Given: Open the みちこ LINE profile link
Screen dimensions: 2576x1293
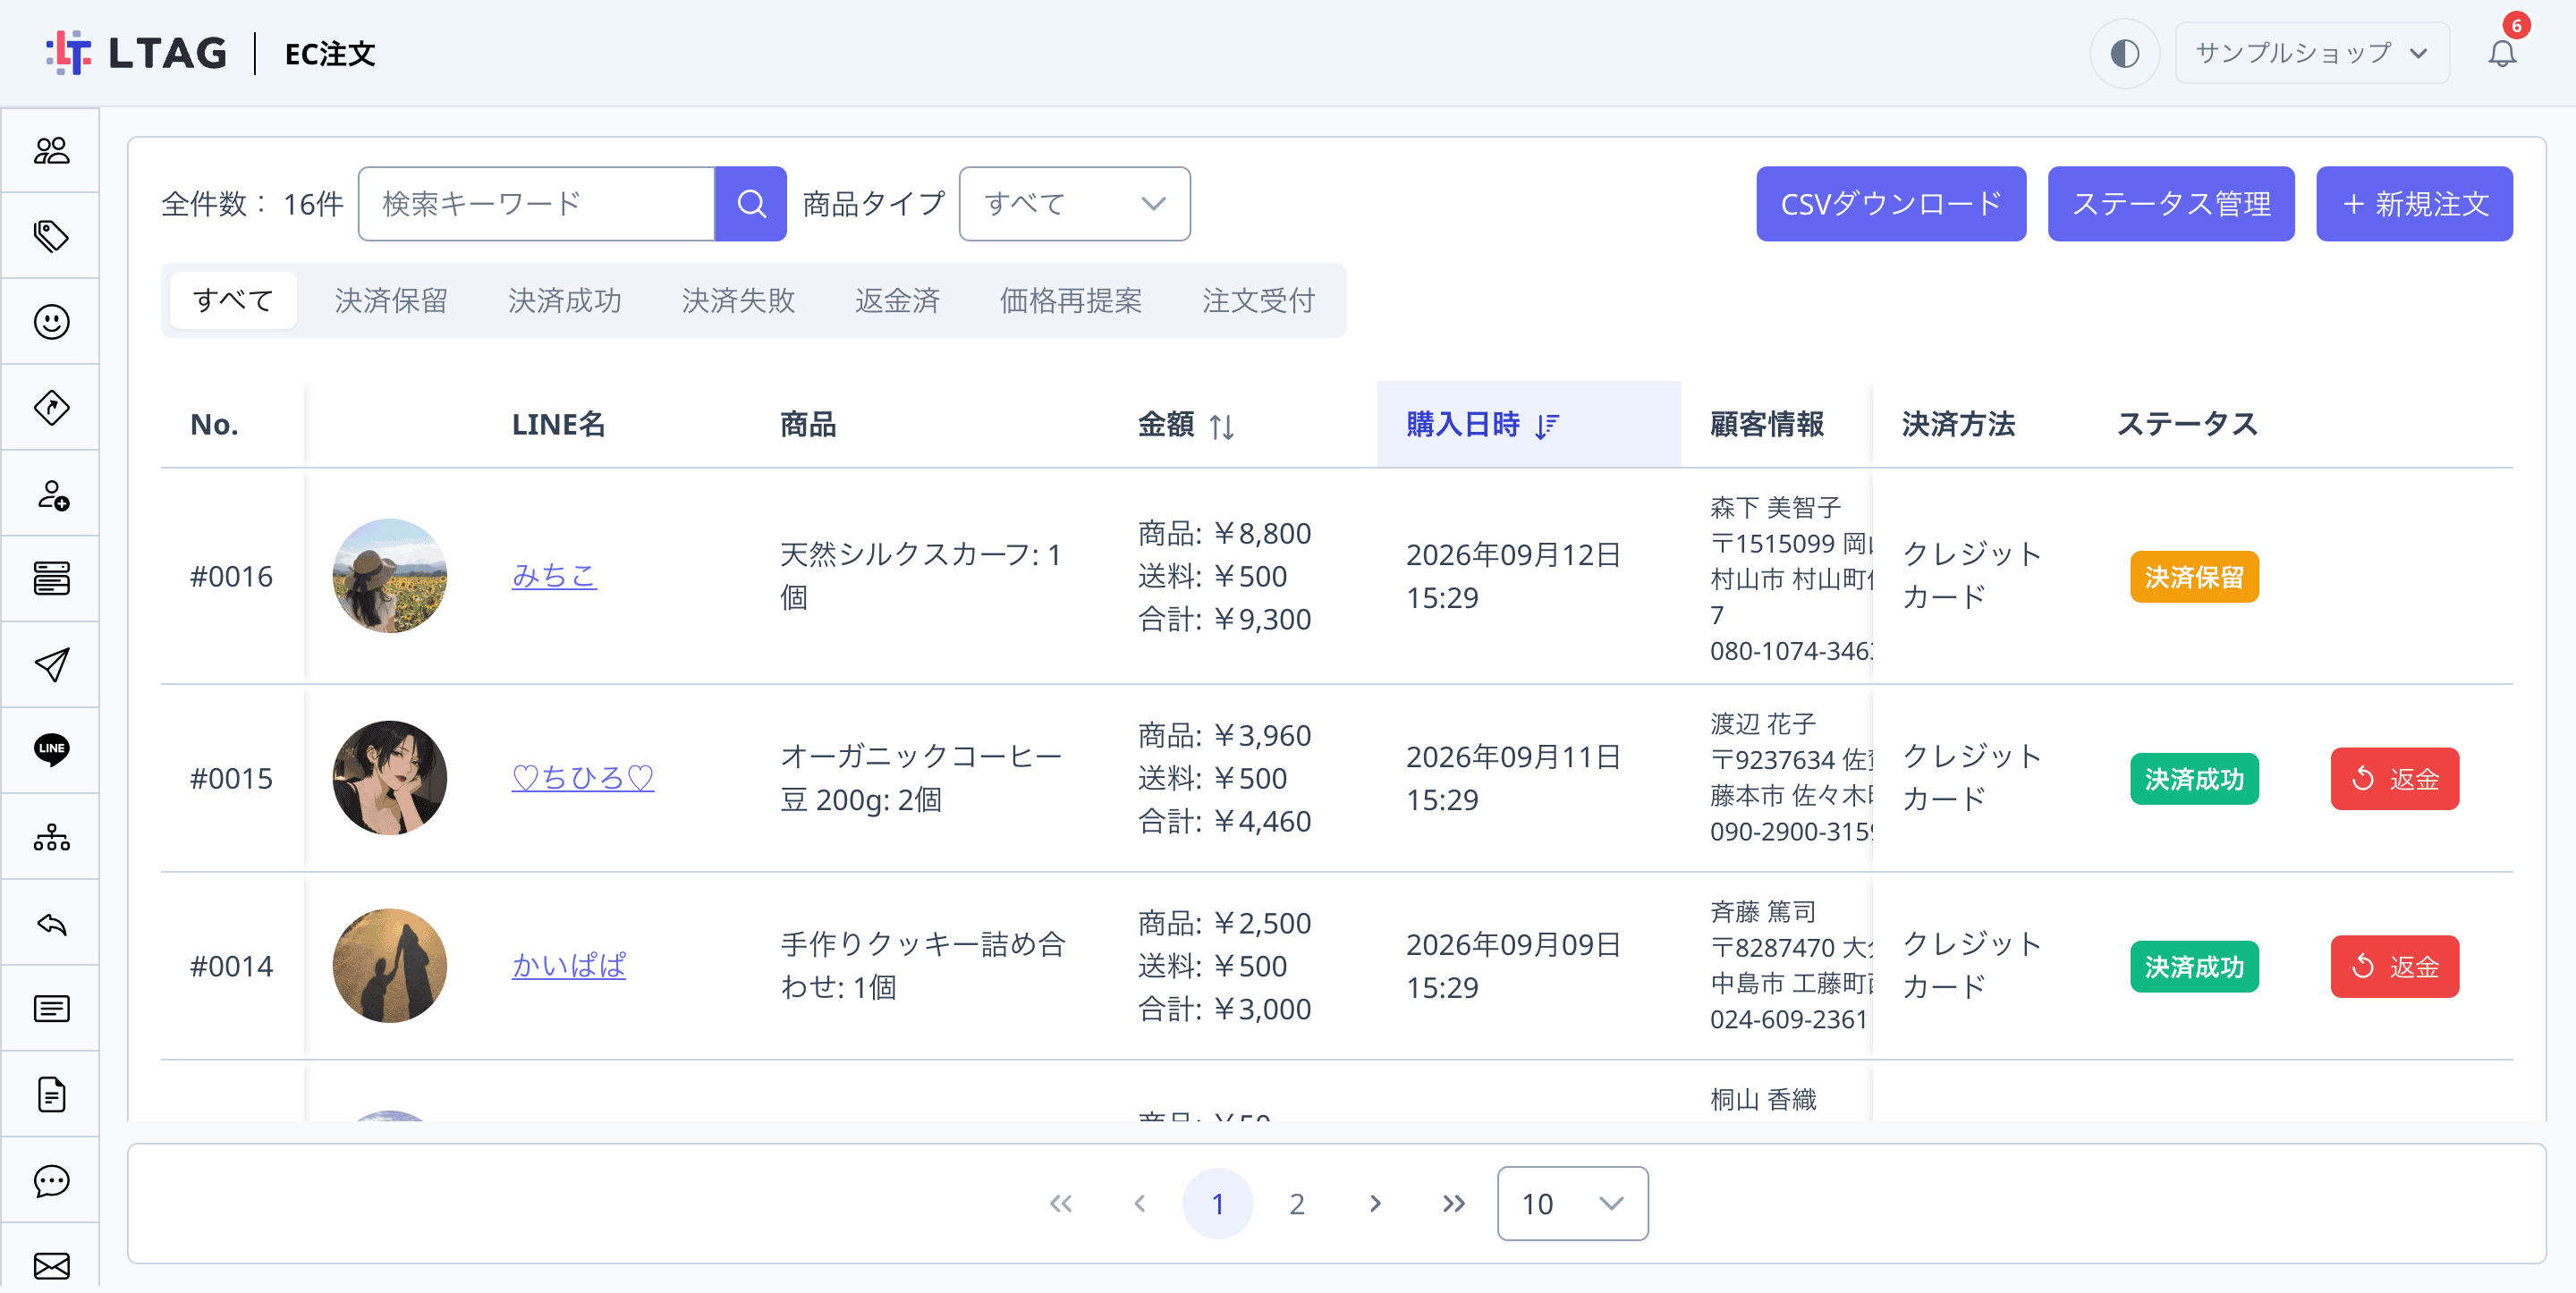Looking at the screenshot, I should point(554,576).
